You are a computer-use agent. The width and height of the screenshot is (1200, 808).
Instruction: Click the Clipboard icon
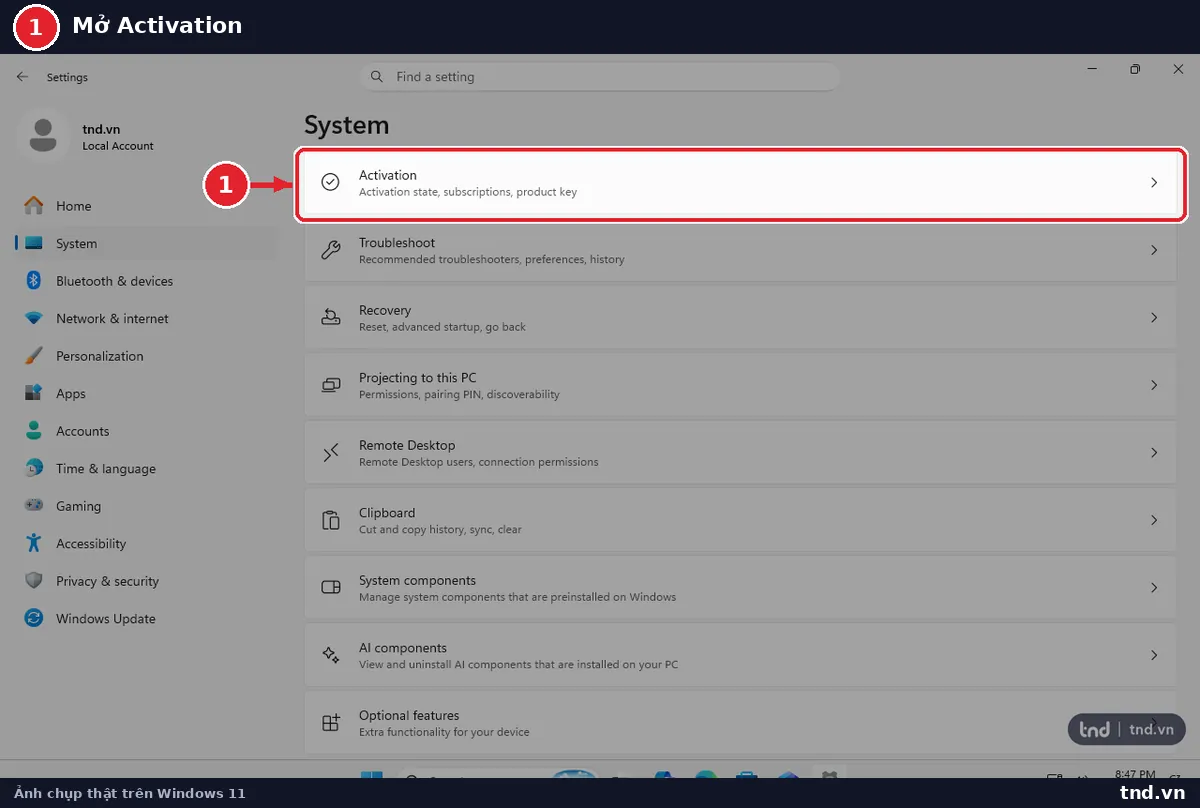click(330, 520)
